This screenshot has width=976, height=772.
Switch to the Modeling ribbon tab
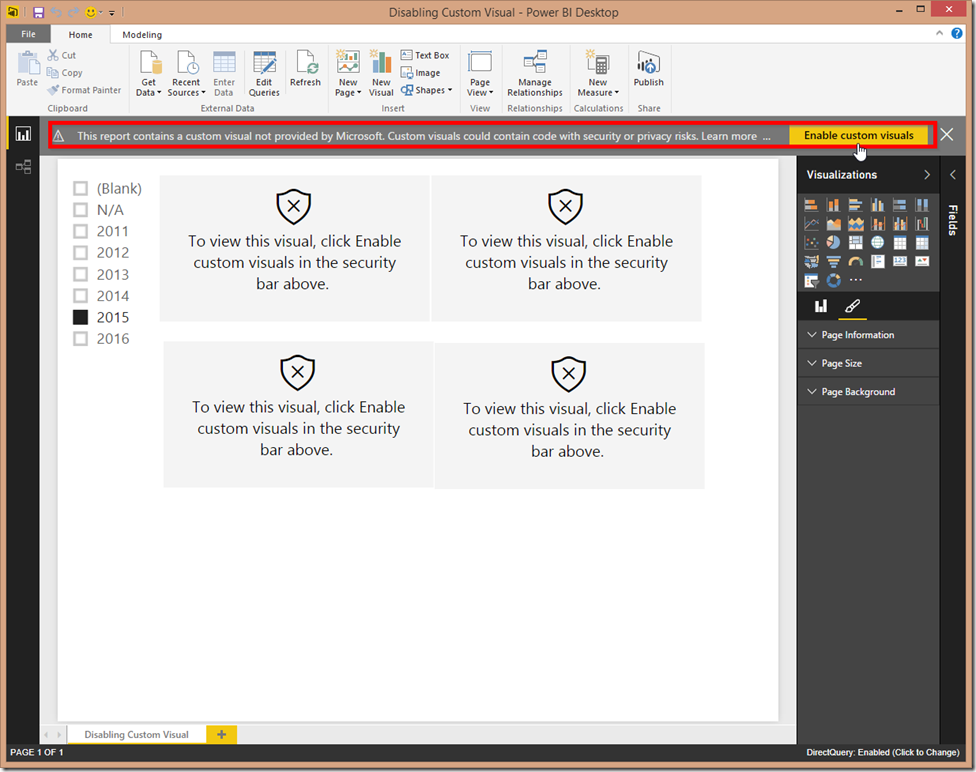coord(142,35)
